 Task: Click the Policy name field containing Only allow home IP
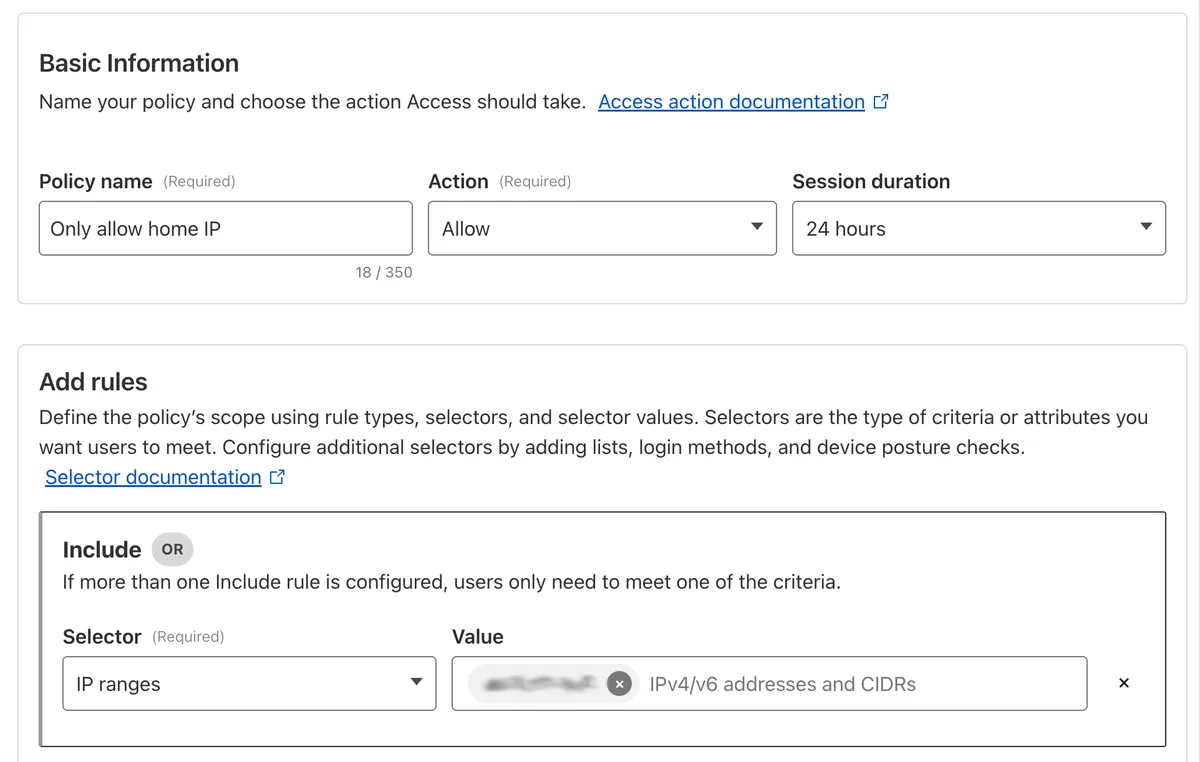225,228
